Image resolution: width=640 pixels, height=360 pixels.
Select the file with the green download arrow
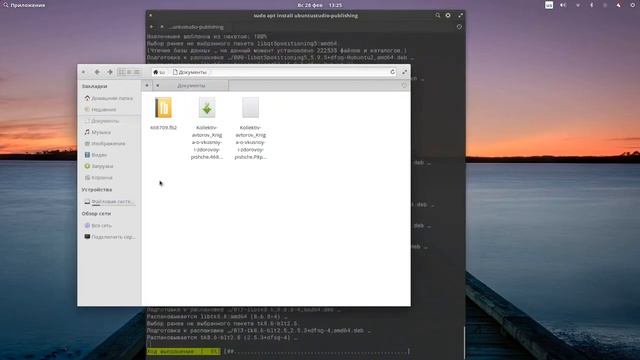coord(207,108)
